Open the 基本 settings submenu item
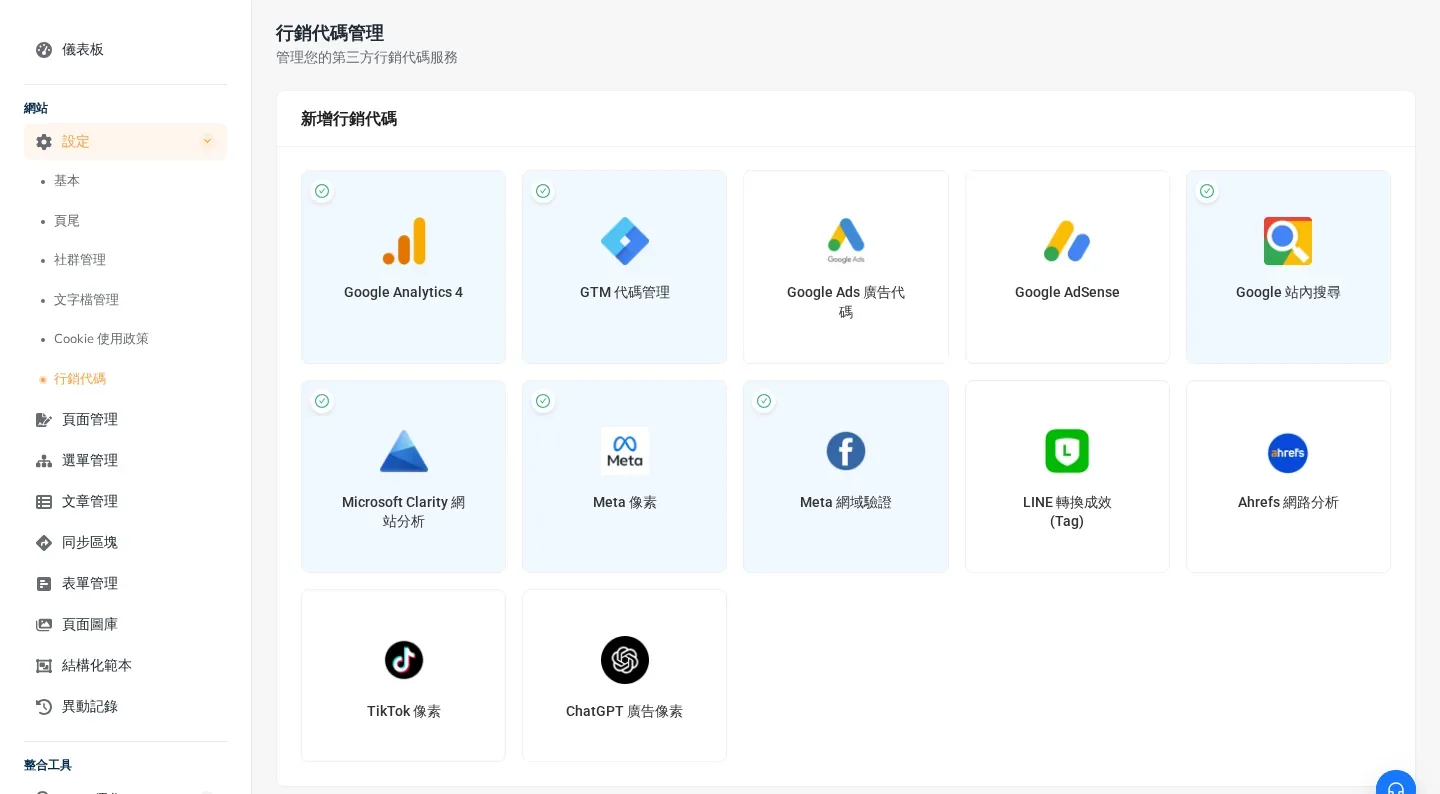 [x=67, y=181]
